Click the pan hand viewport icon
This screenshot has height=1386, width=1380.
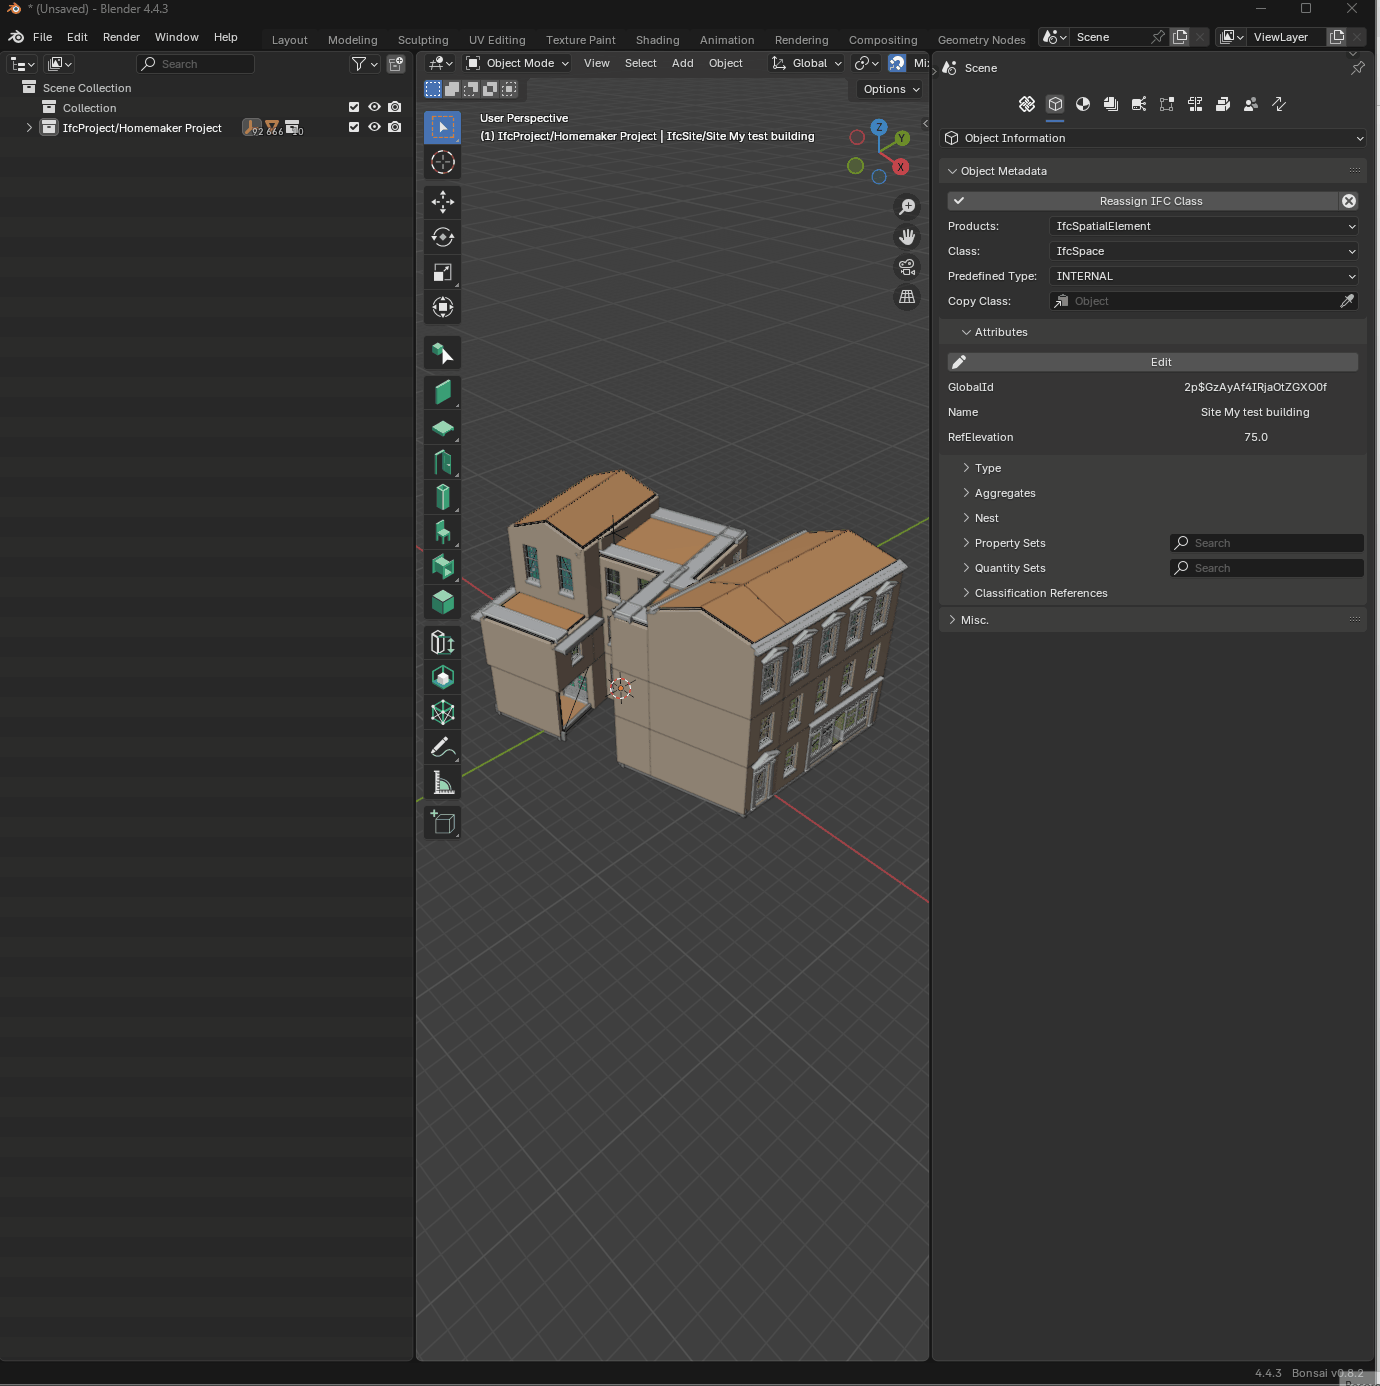pos(907,237)
